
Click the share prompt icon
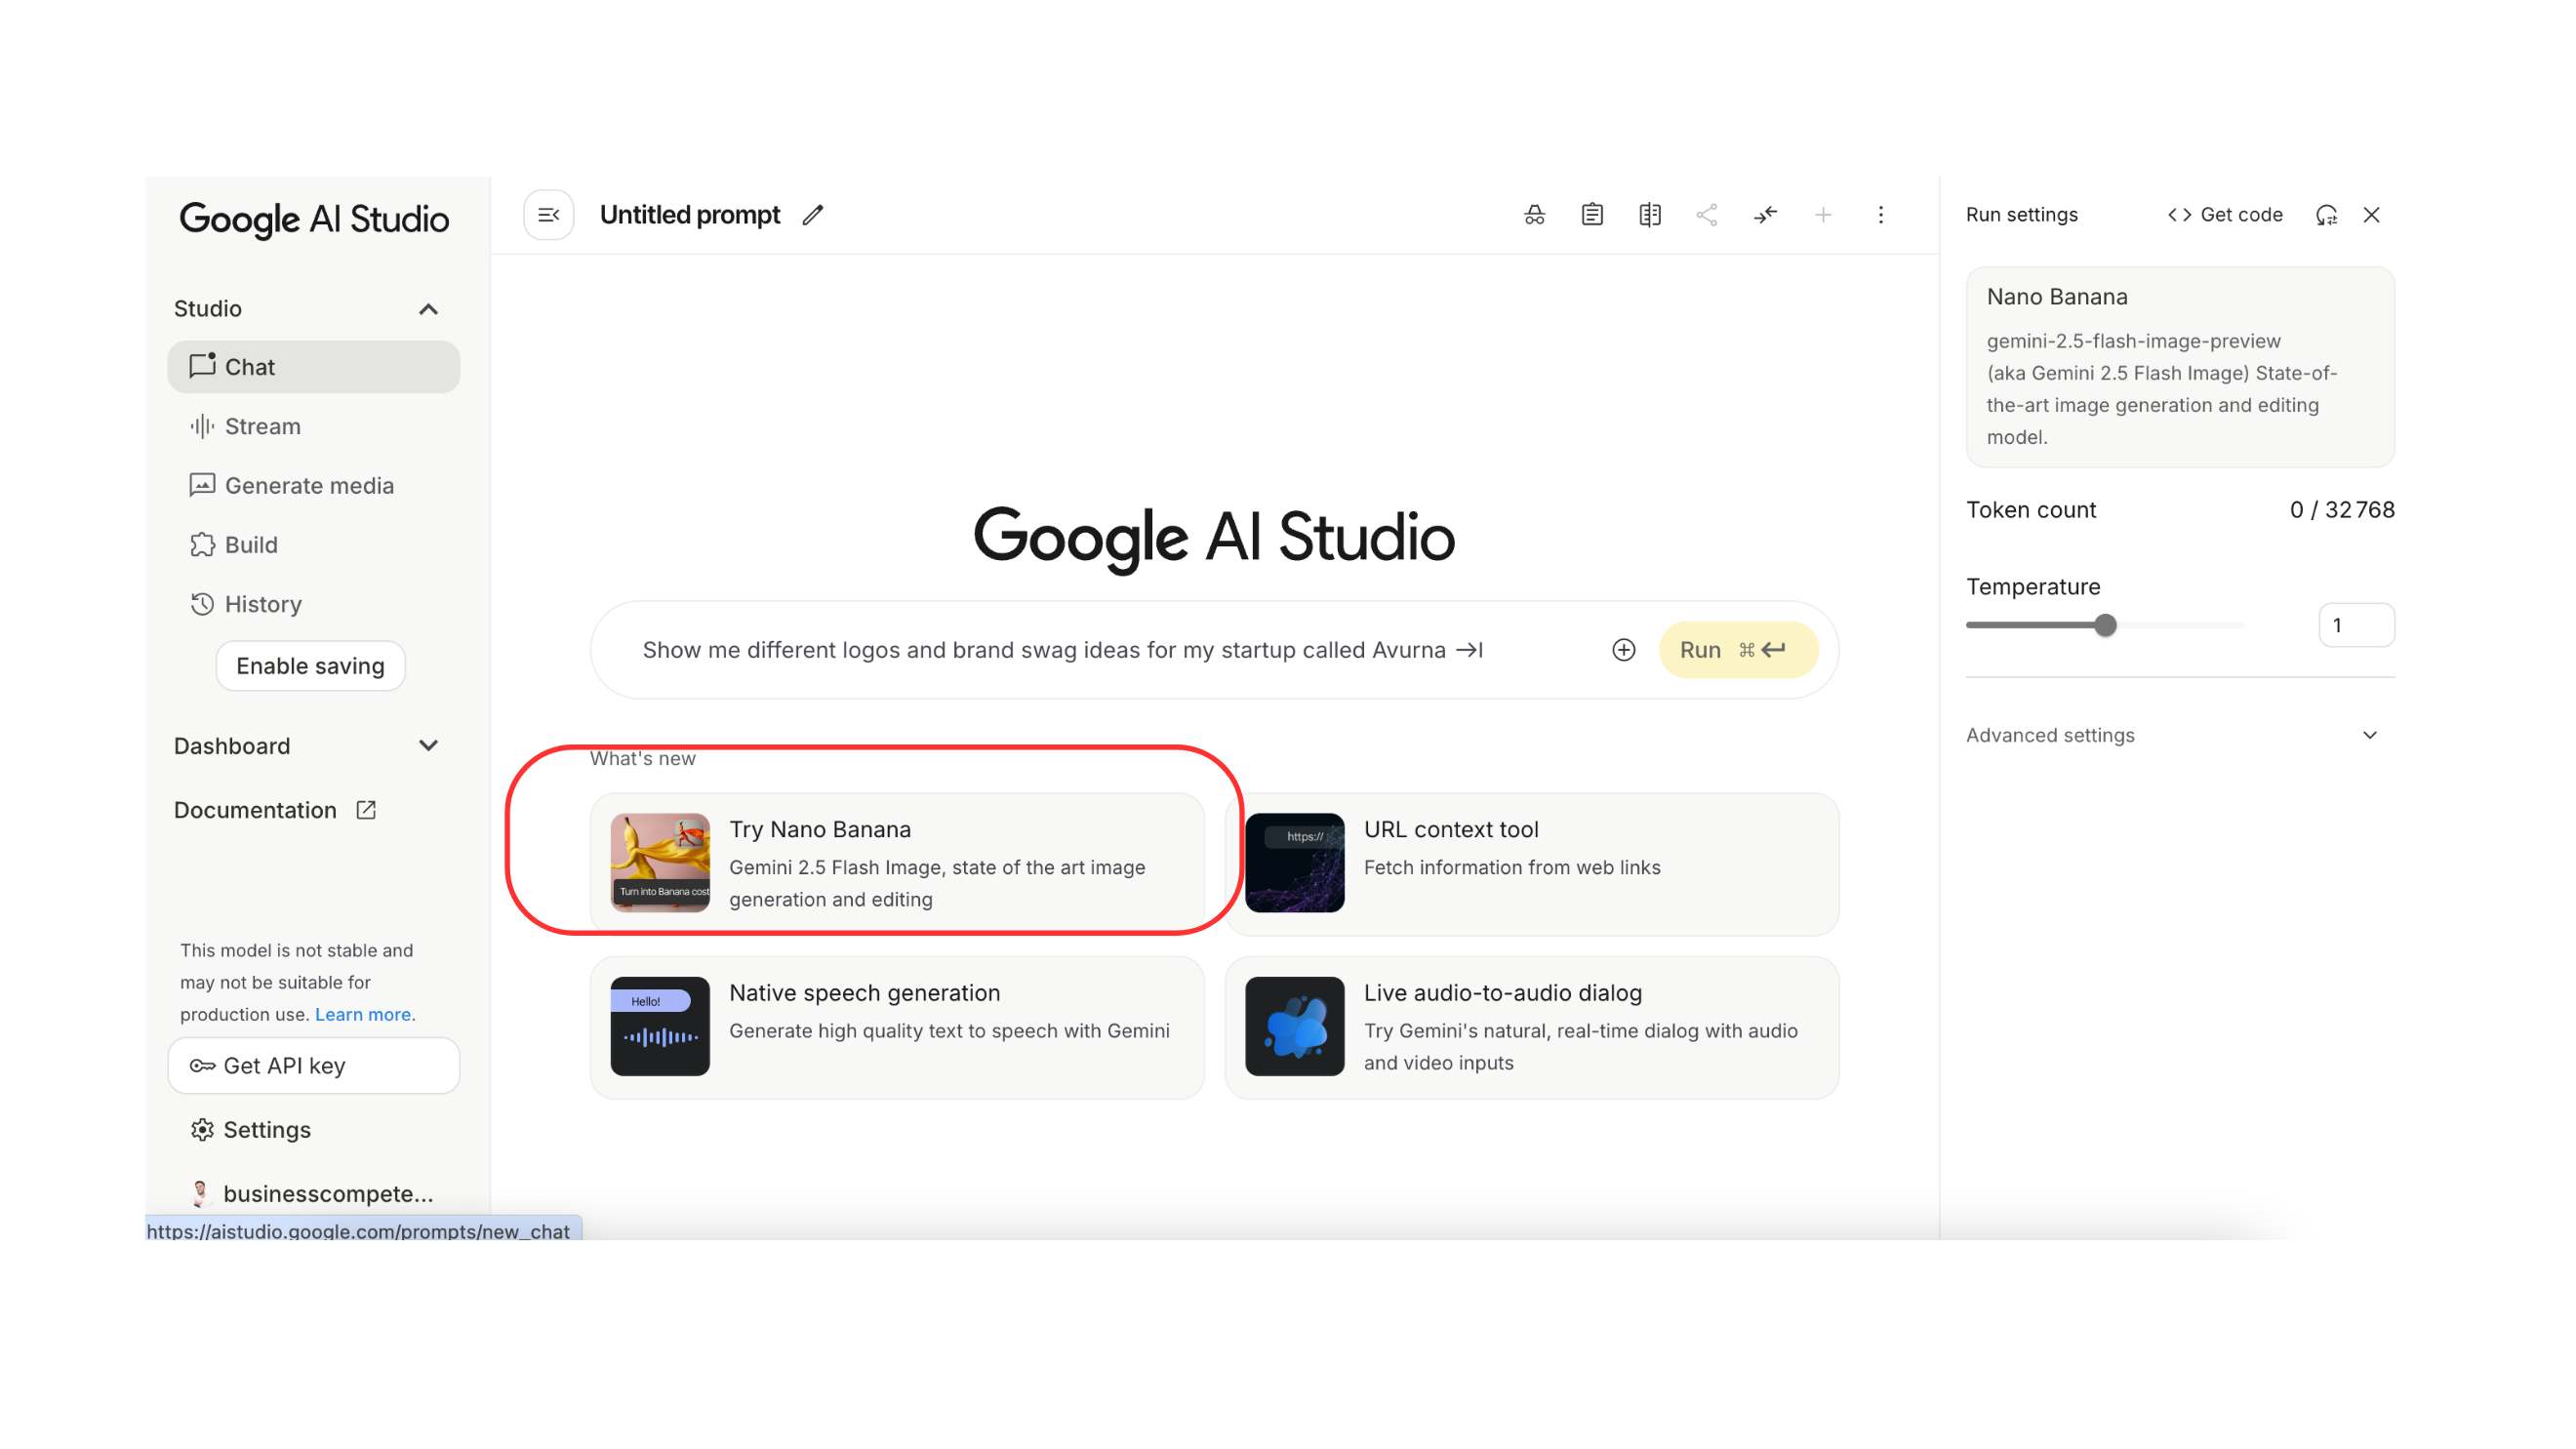(x=1707, y=215)
